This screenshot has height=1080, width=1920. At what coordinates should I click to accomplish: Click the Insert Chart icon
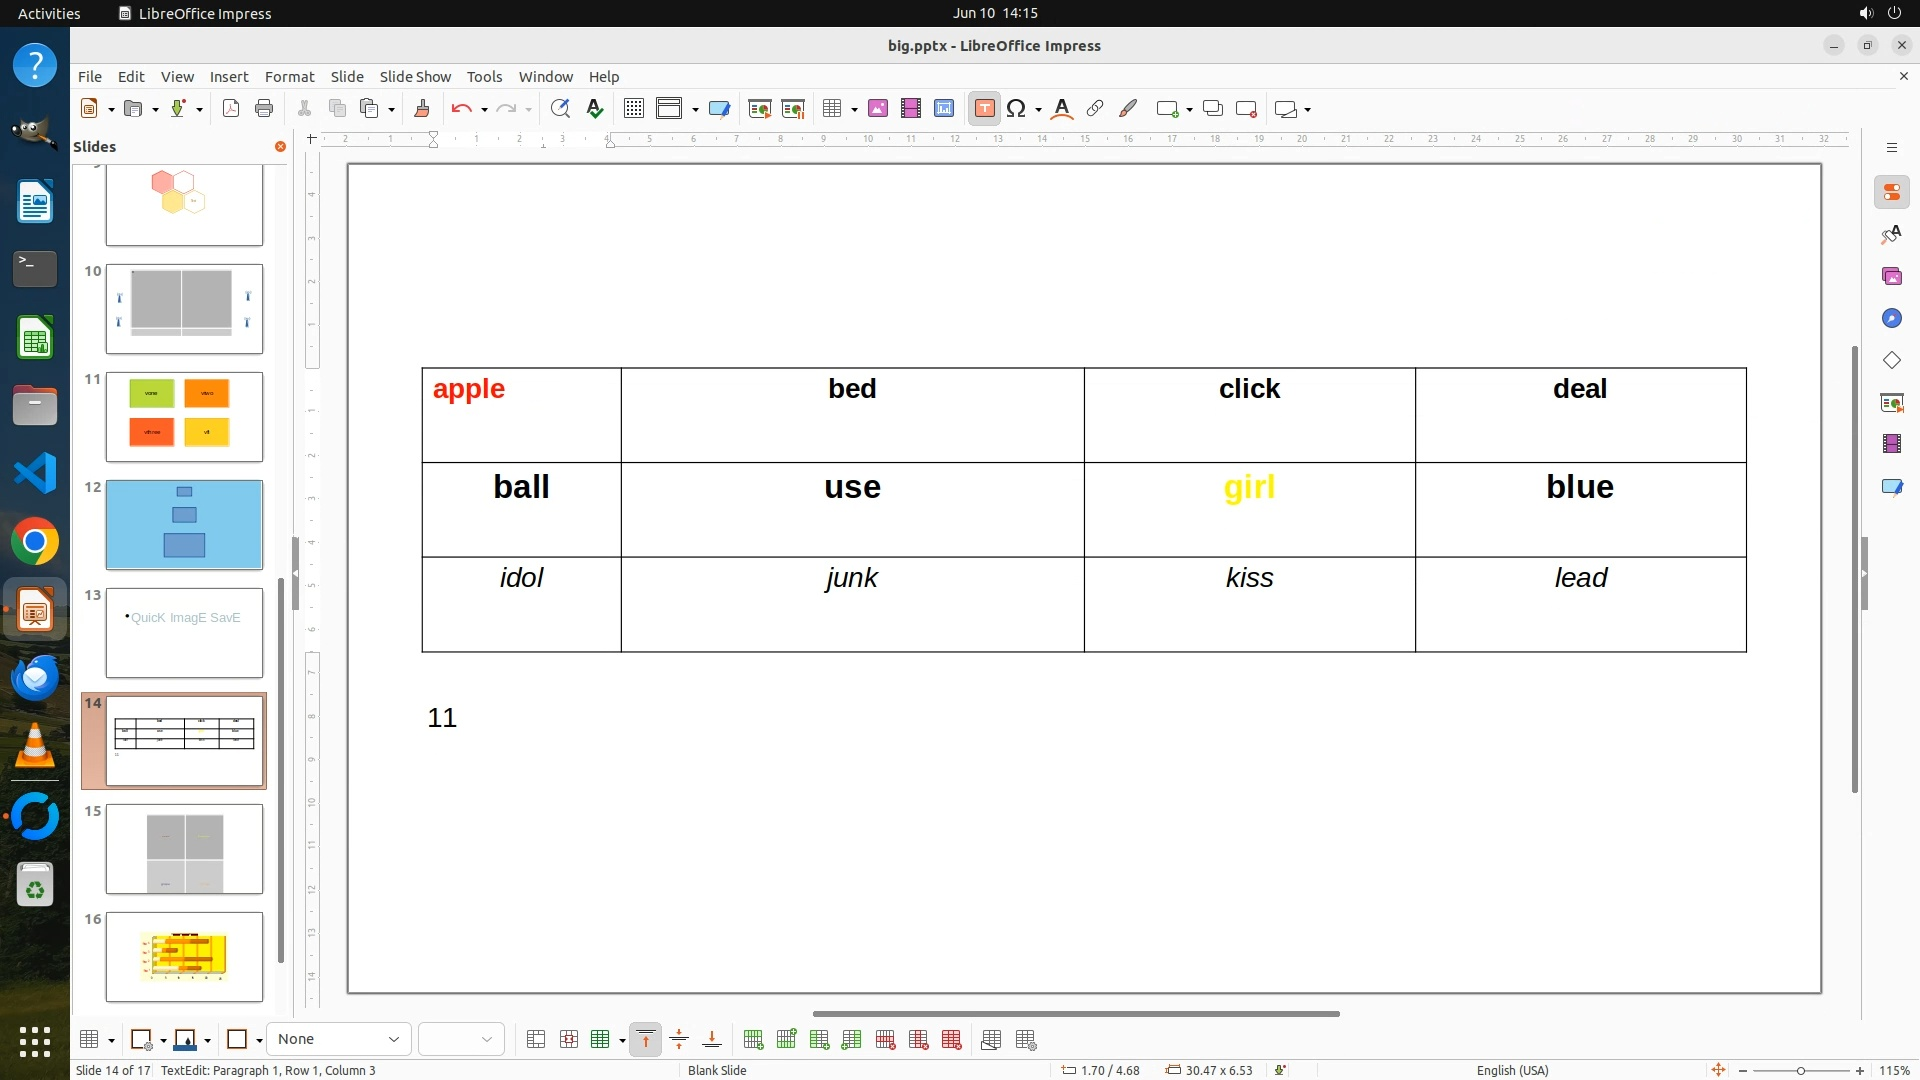pyautogui.click(x=943, y=109)
